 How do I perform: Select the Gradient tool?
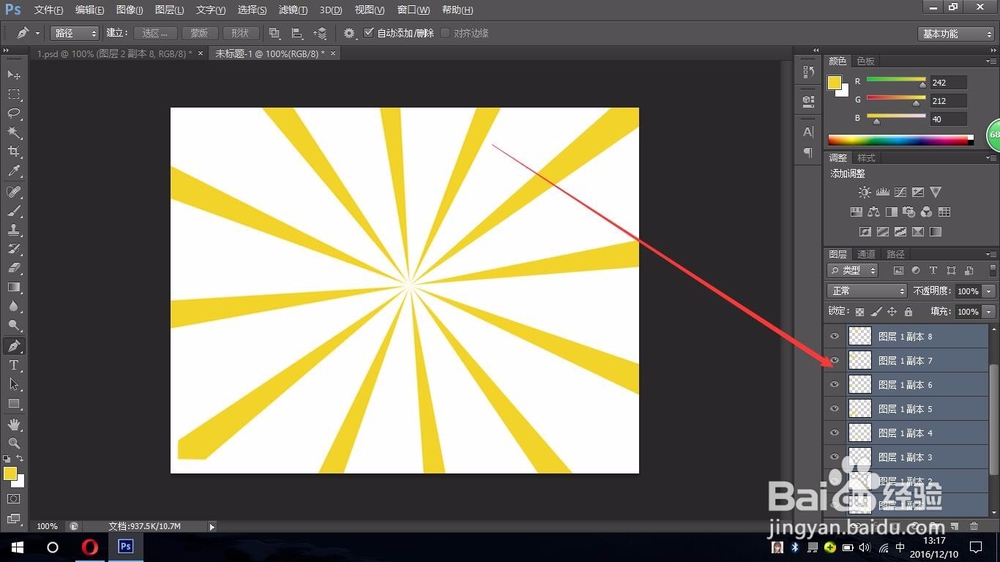coord(13,287)
